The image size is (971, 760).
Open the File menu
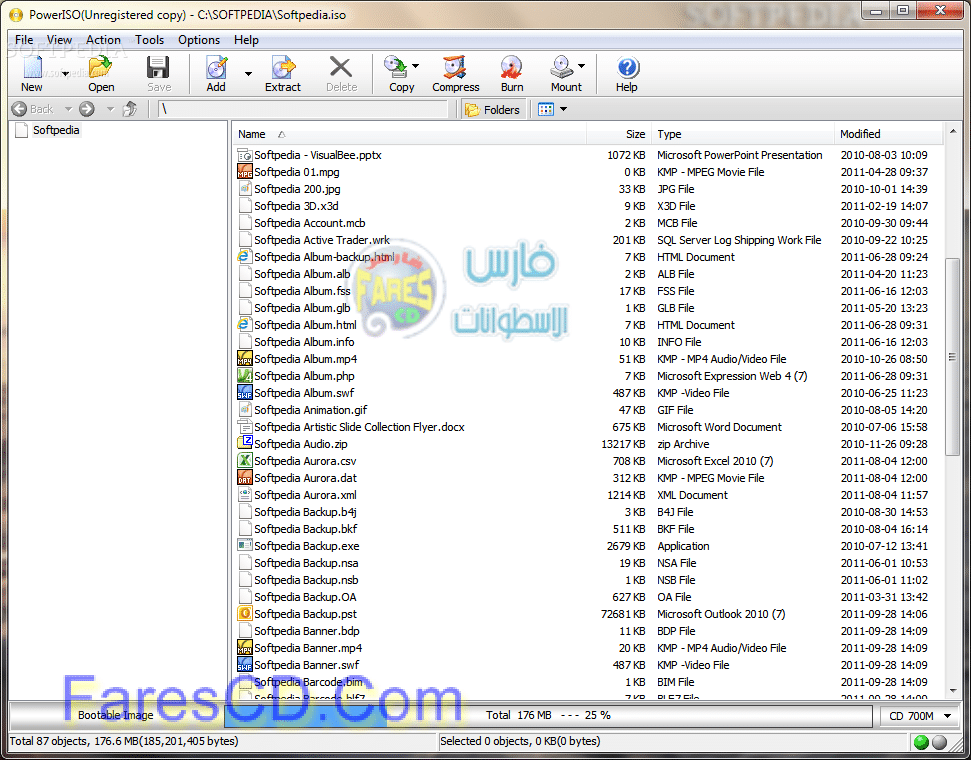[24, 40]
